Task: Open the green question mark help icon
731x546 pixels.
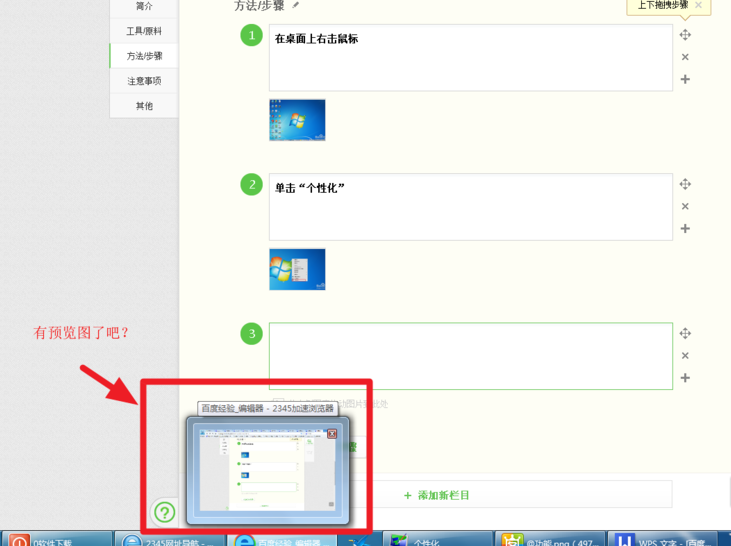Action: point(165,512)
